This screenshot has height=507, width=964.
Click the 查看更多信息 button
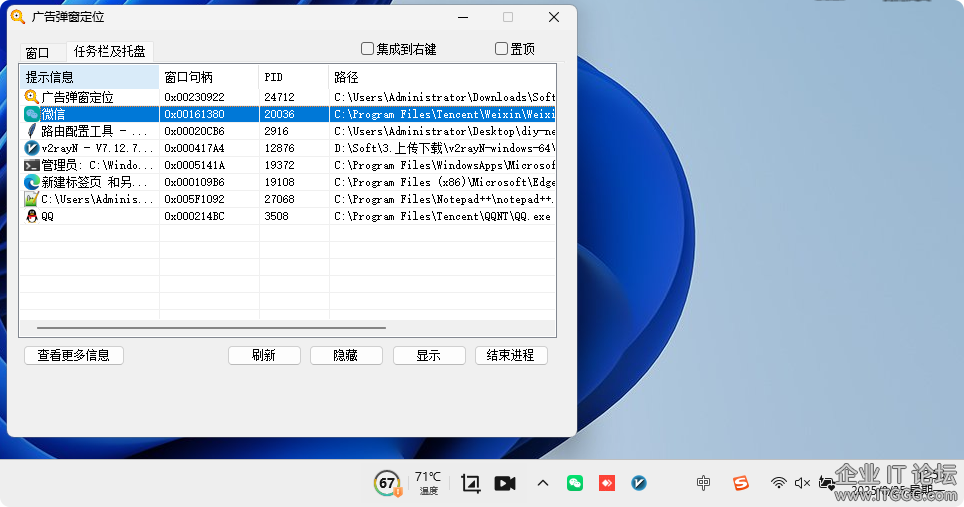(74, 355)
